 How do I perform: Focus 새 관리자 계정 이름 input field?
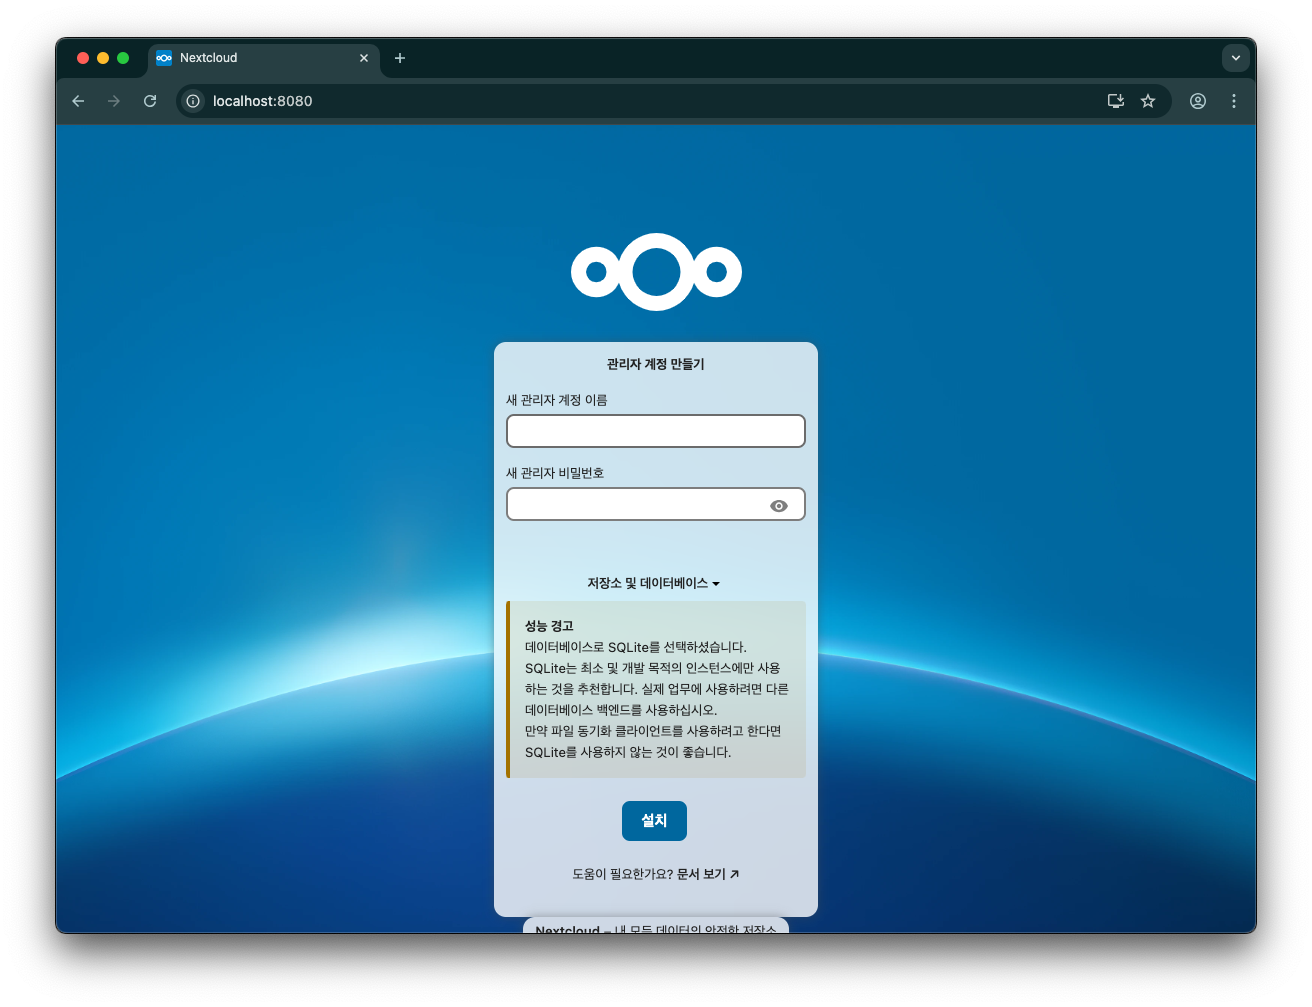pos(656,431)
